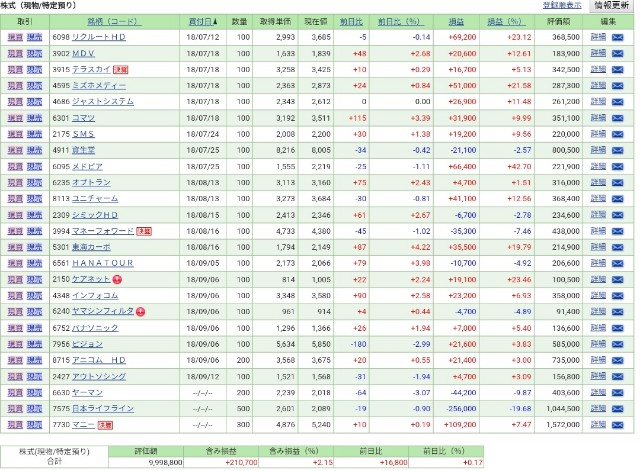
Task: Click the envelope icon in the ヤーマン row
Action: (617, 393)
